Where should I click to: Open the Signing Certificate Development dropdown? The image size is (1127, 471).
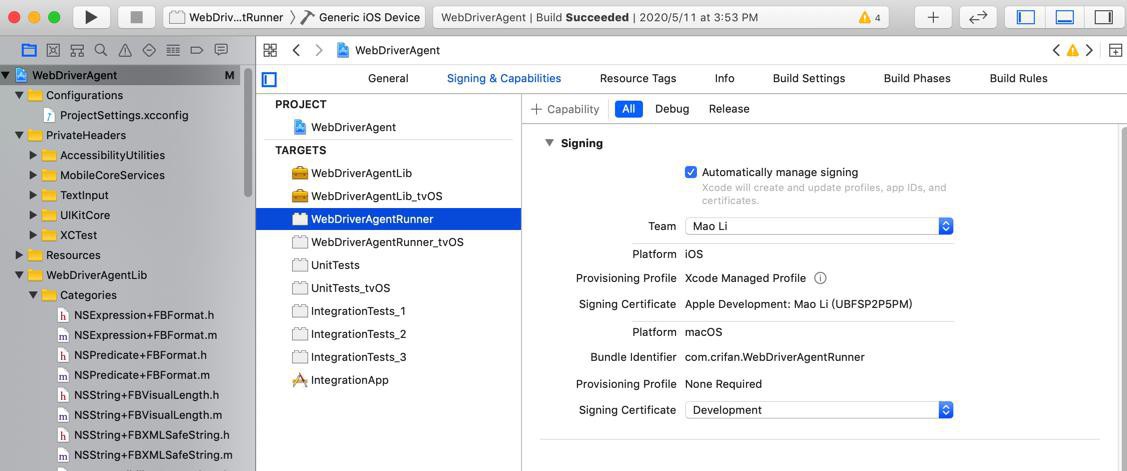(x=819, y=410)
